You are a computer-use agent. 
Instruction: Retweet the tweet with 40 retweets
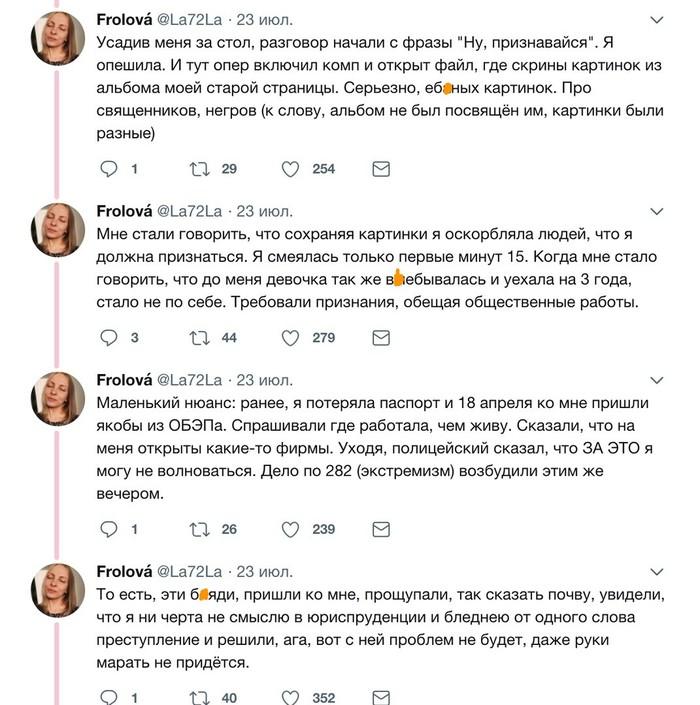(200, 697)
